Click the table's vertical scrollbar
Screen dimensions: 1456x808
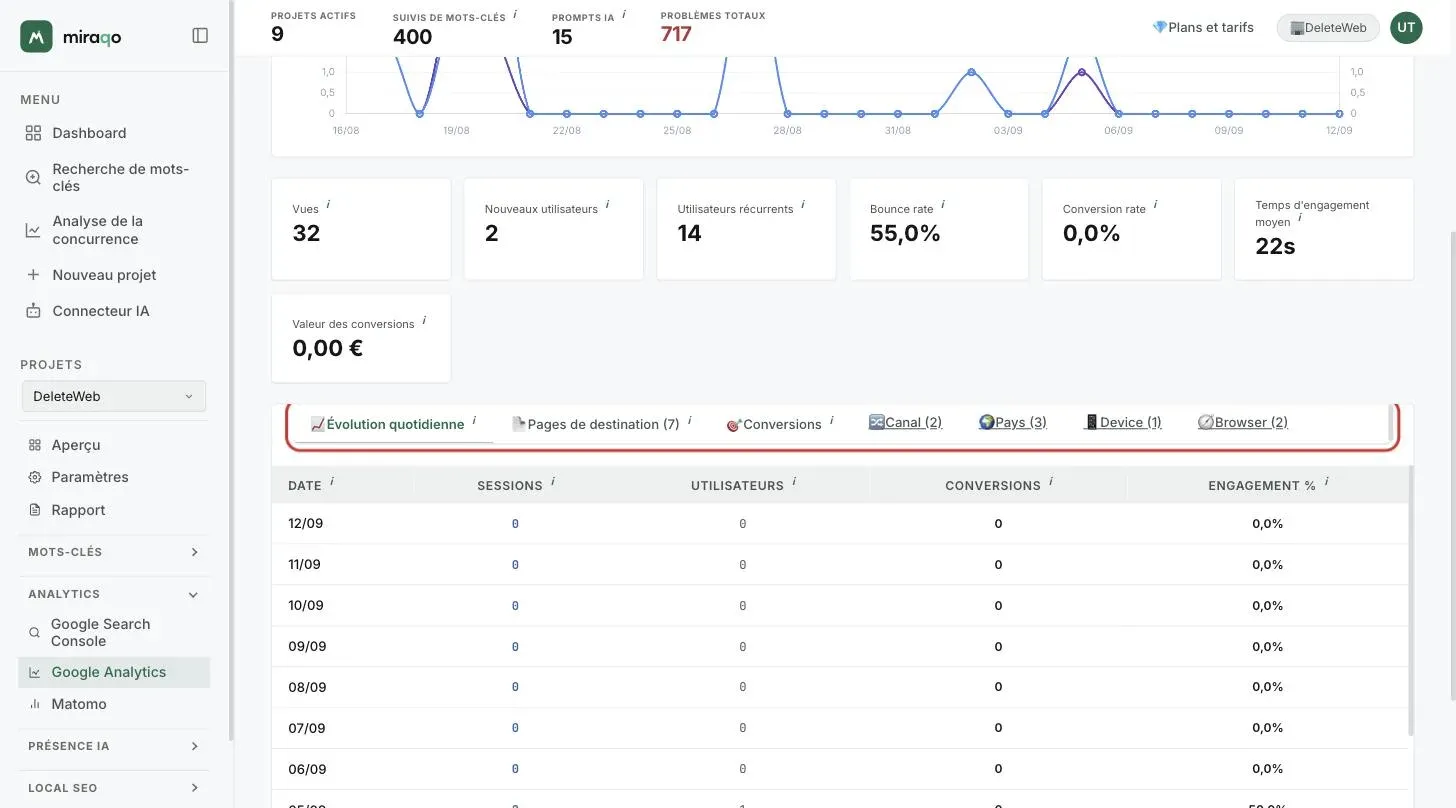pos(1411,600)
